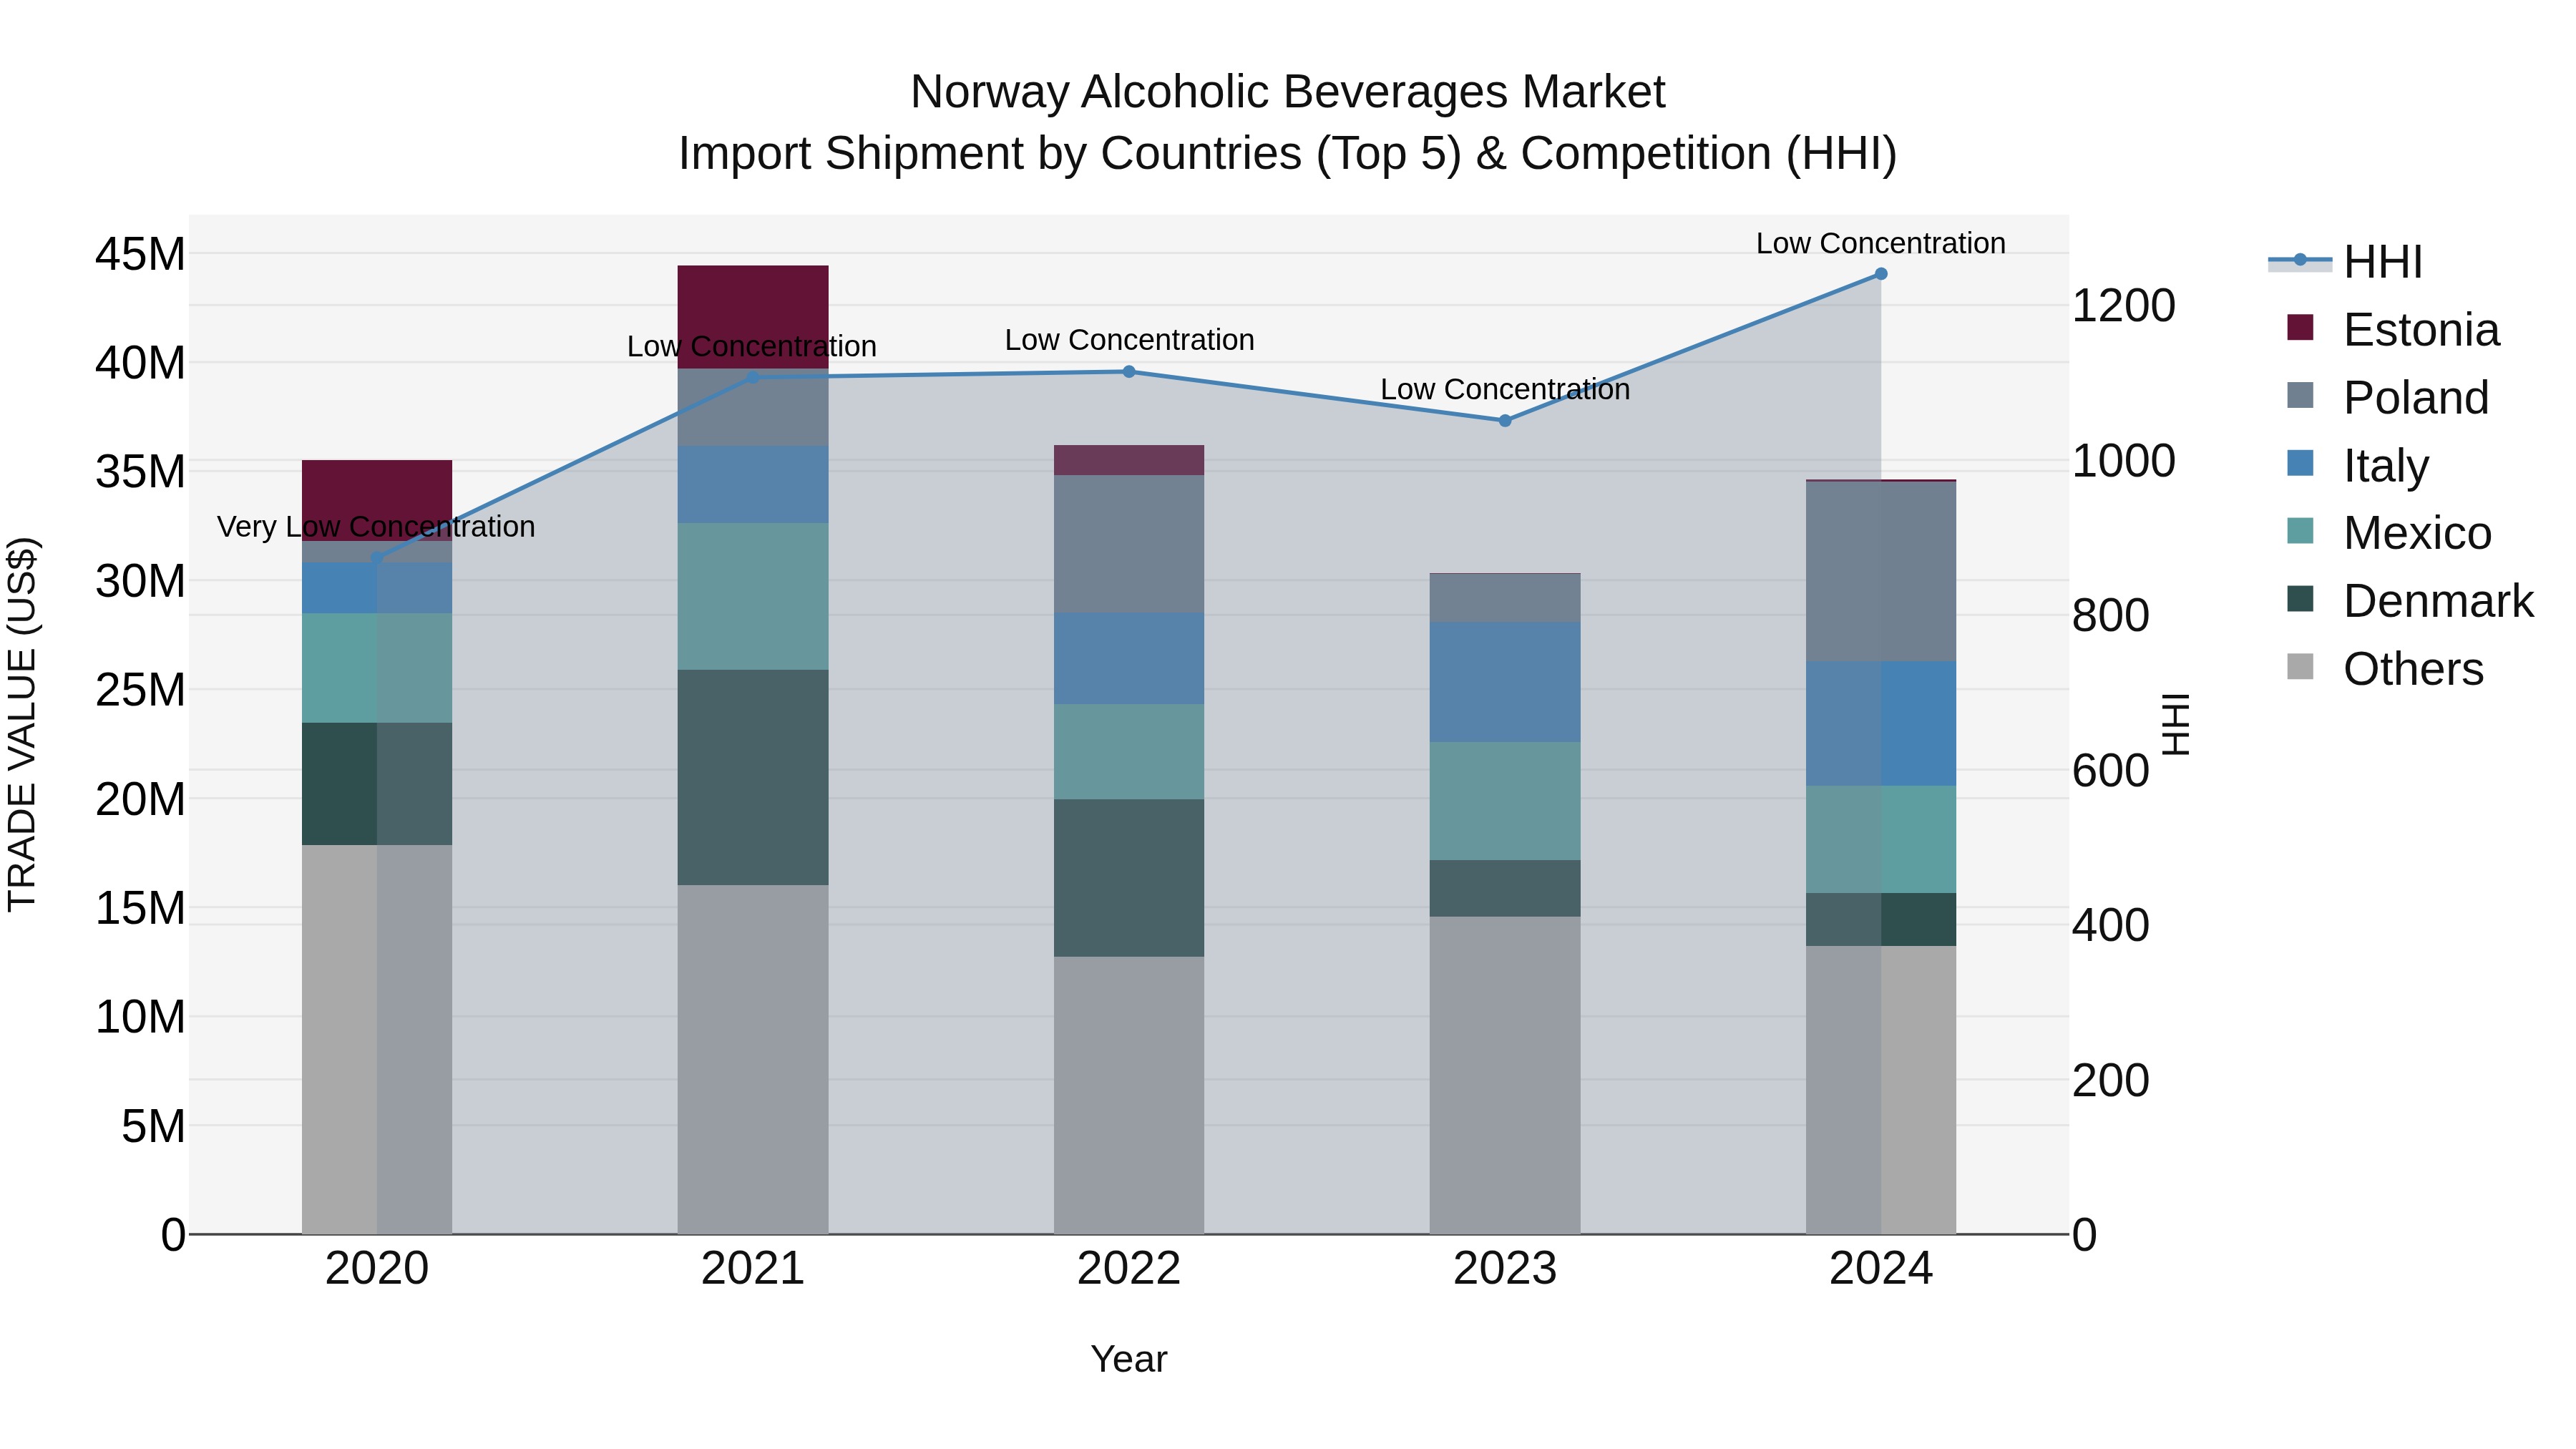Toggle the HHI line legend entry

coord(2344,262)
